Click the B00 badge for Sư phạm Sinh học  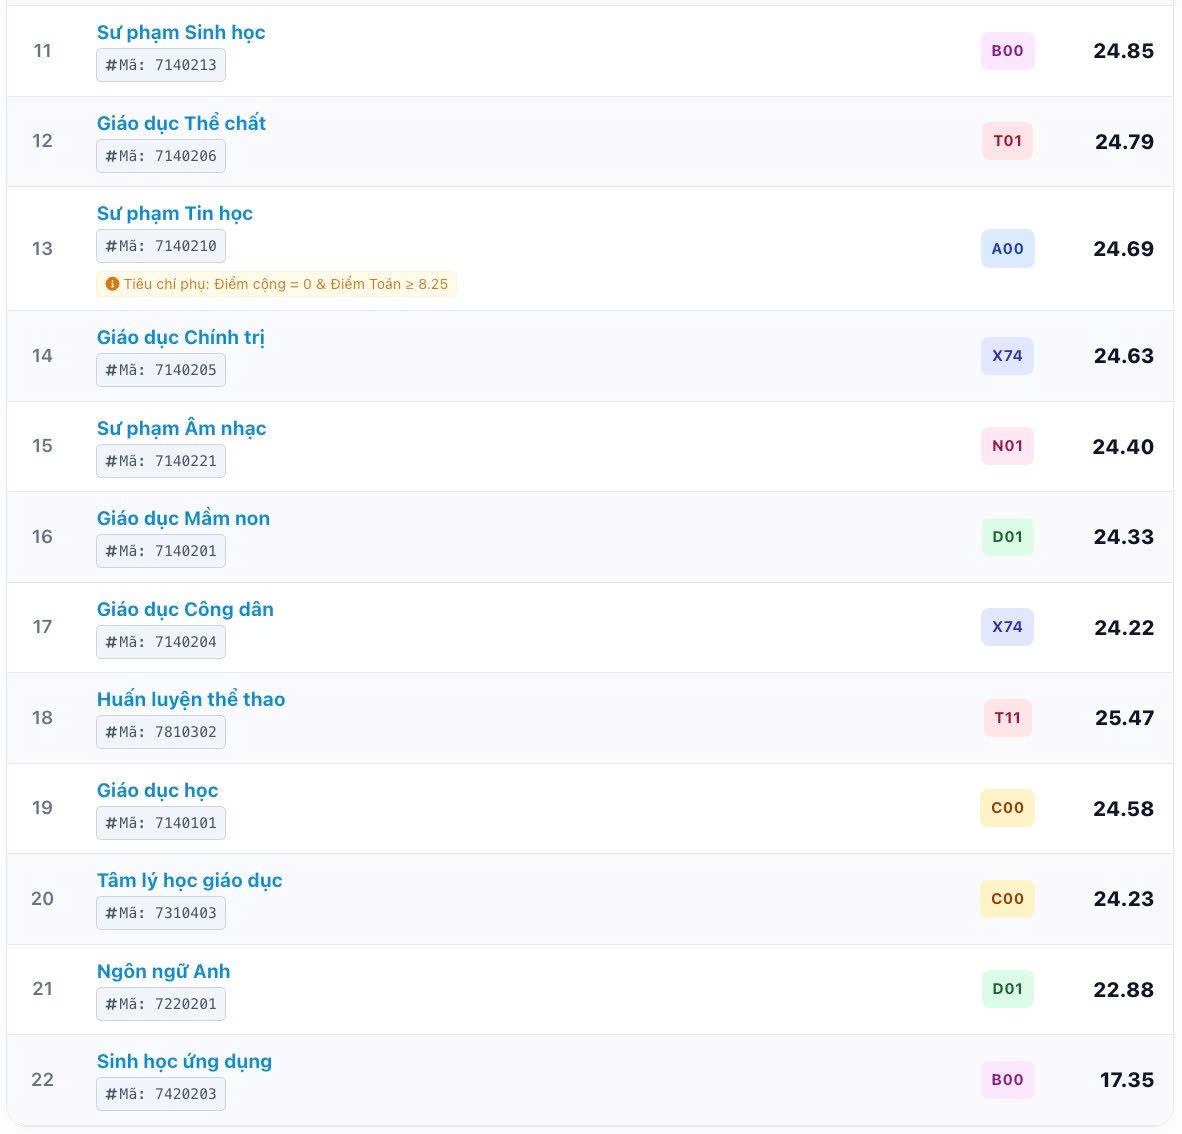[1007, 51]
